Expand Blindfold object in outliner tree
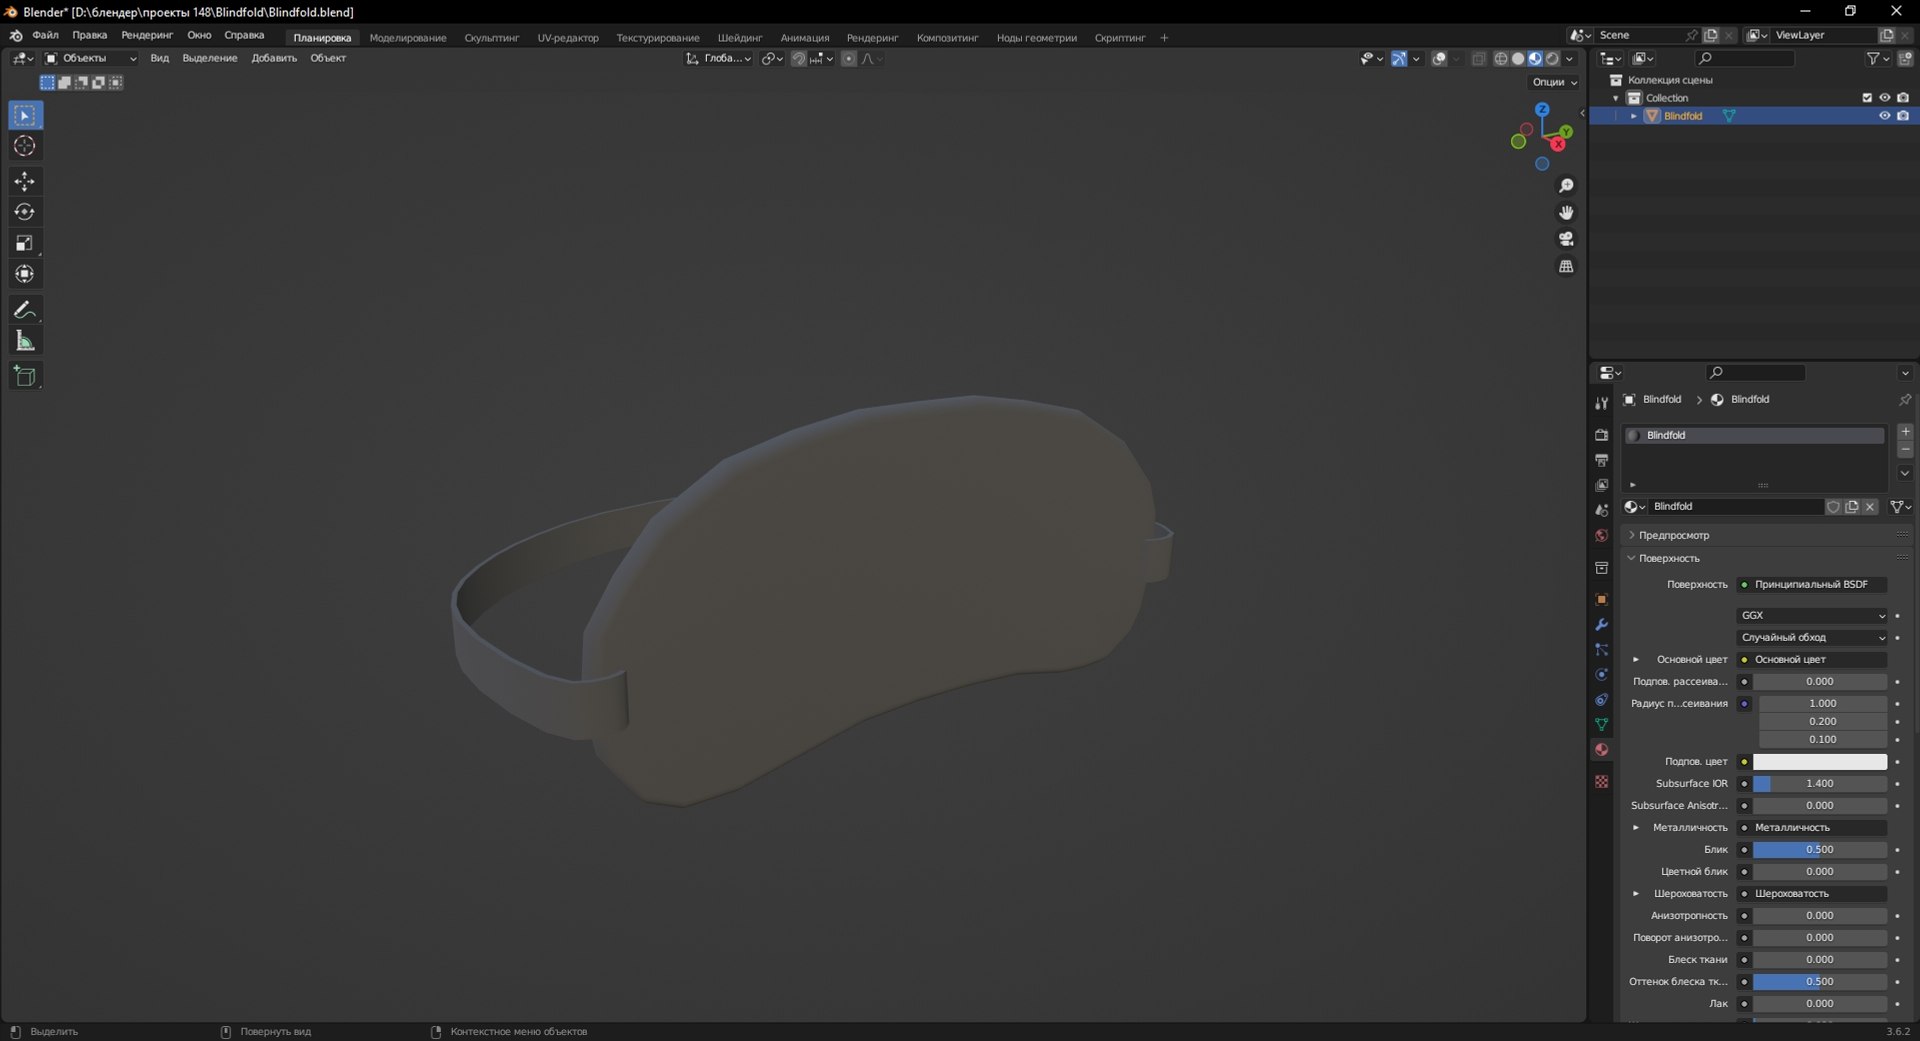The width and height of the screenshot is (1920, 1041). 1634,116
